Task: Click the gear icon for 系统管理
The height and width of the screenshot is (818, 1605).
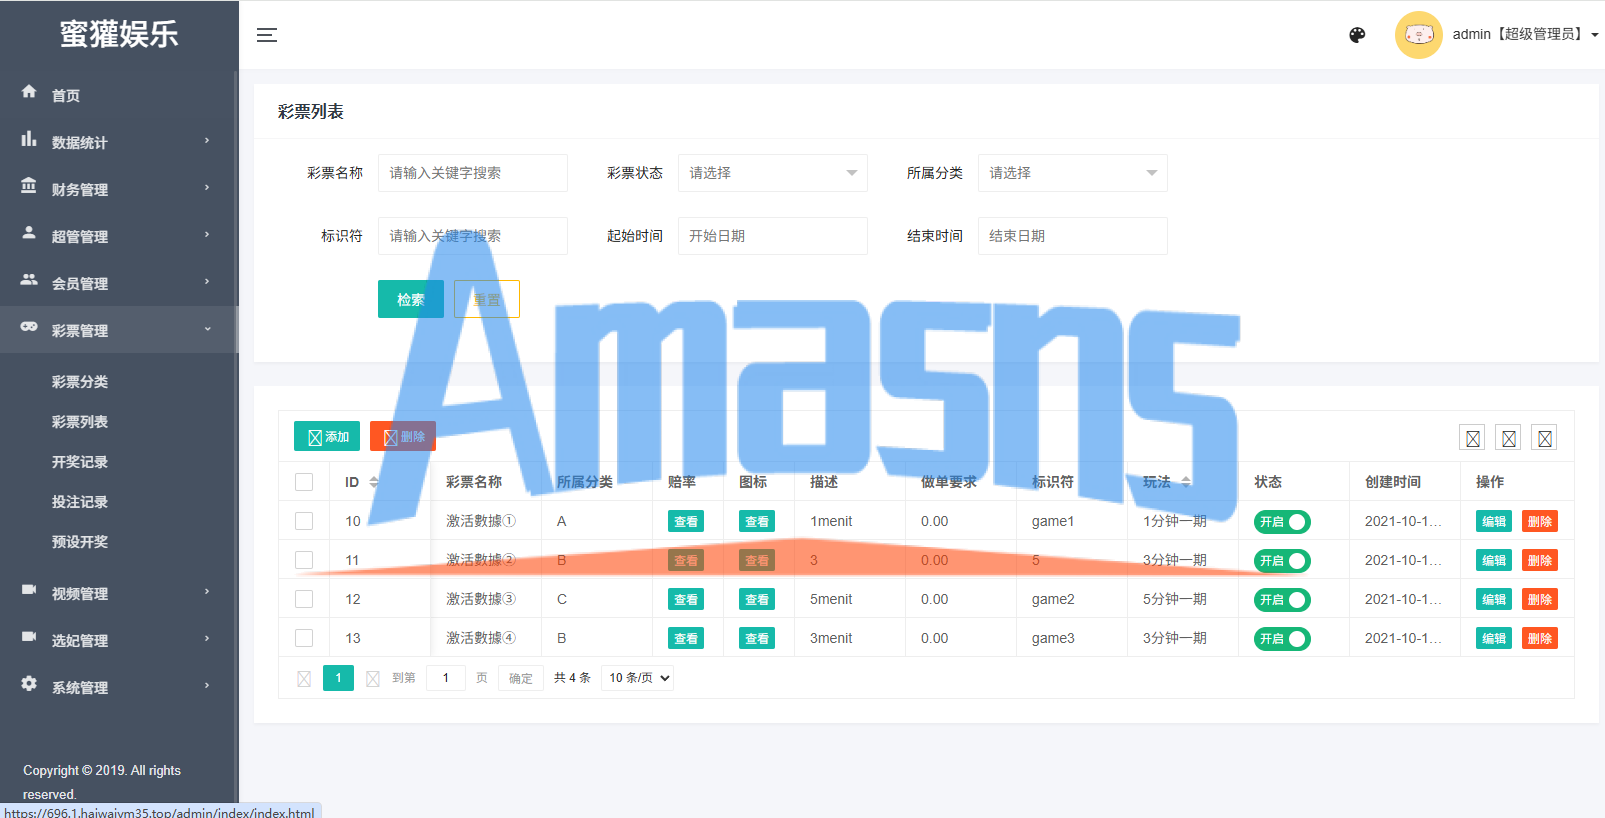Action: (x=29, y=684)
